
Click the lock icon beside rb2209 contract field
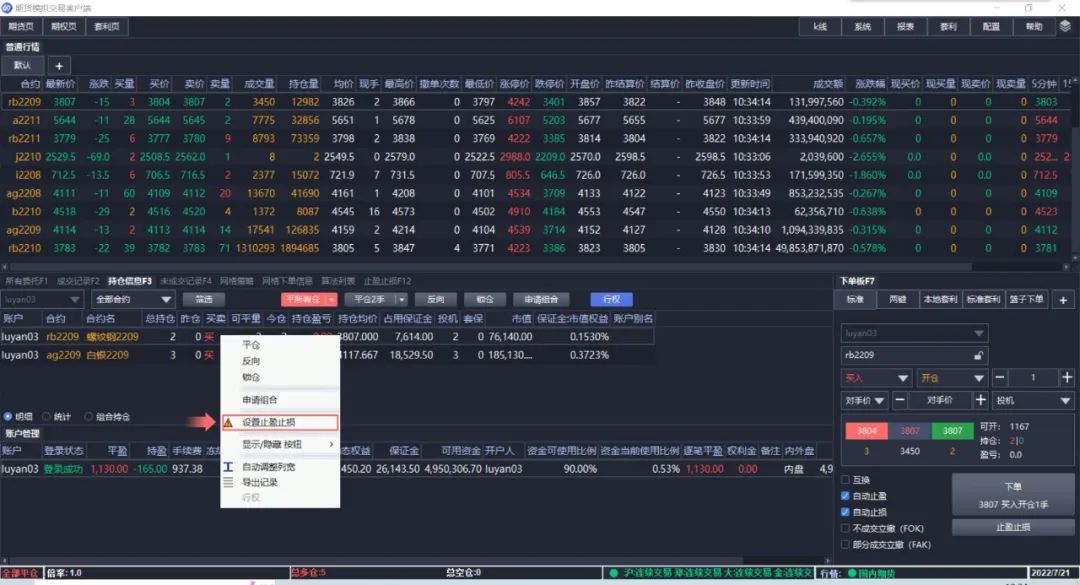979,356
